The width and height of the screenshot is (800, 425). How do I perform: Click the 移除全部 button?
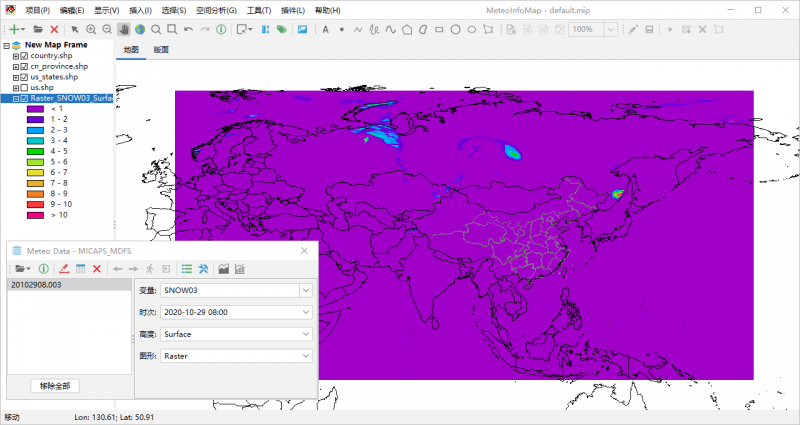[x=55, y=386]
